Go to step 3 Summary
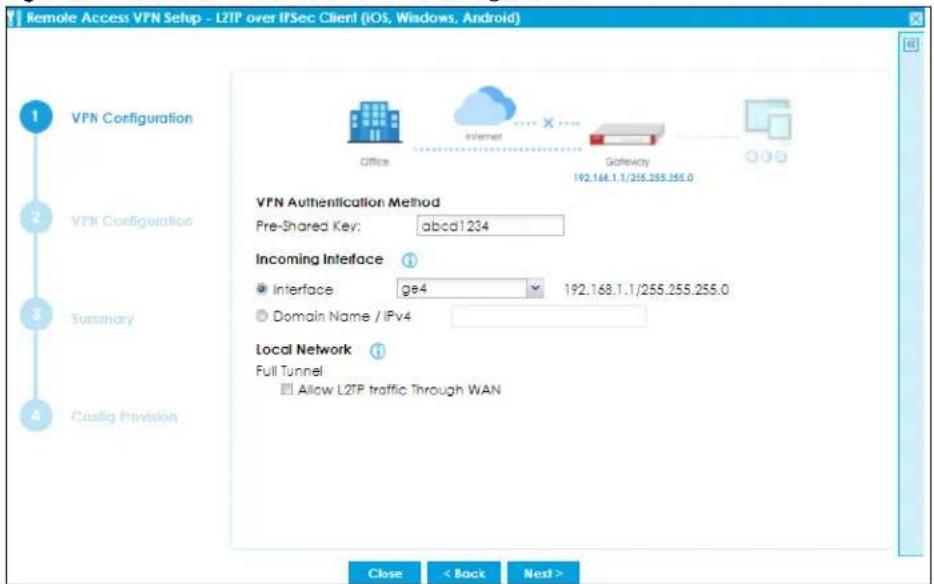 coord(36,315)
